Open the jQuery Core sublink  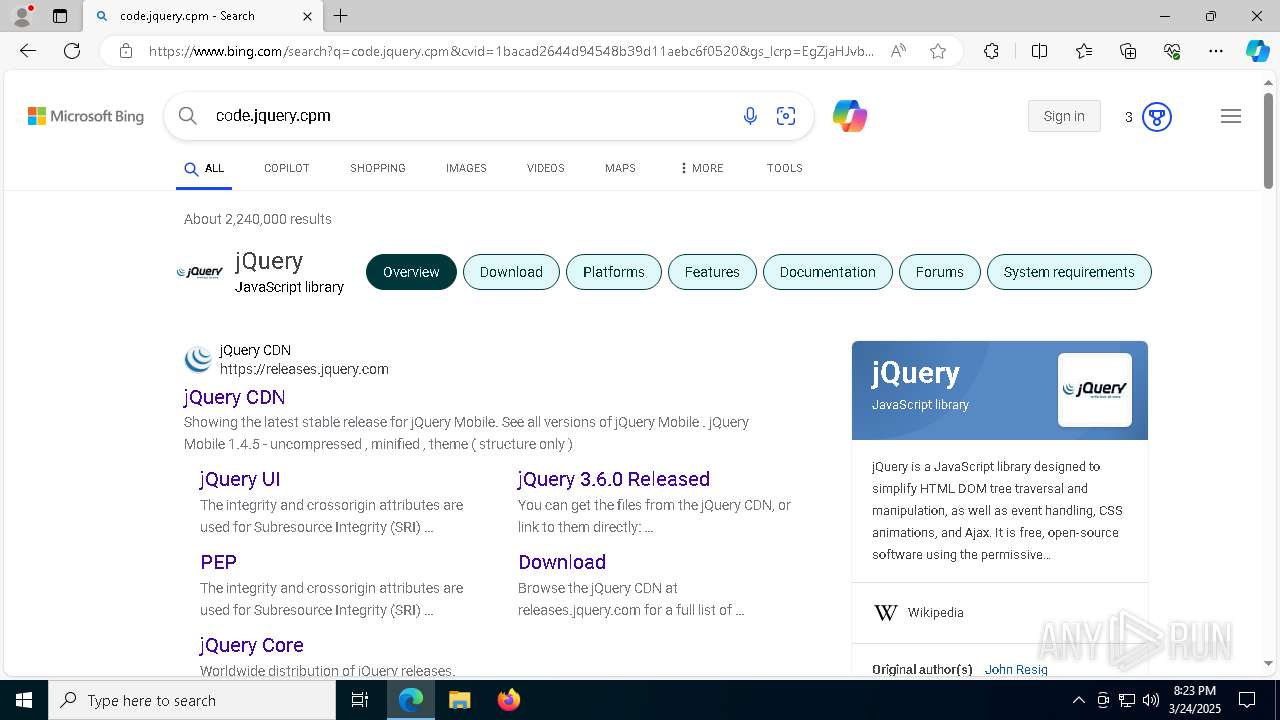252,645
